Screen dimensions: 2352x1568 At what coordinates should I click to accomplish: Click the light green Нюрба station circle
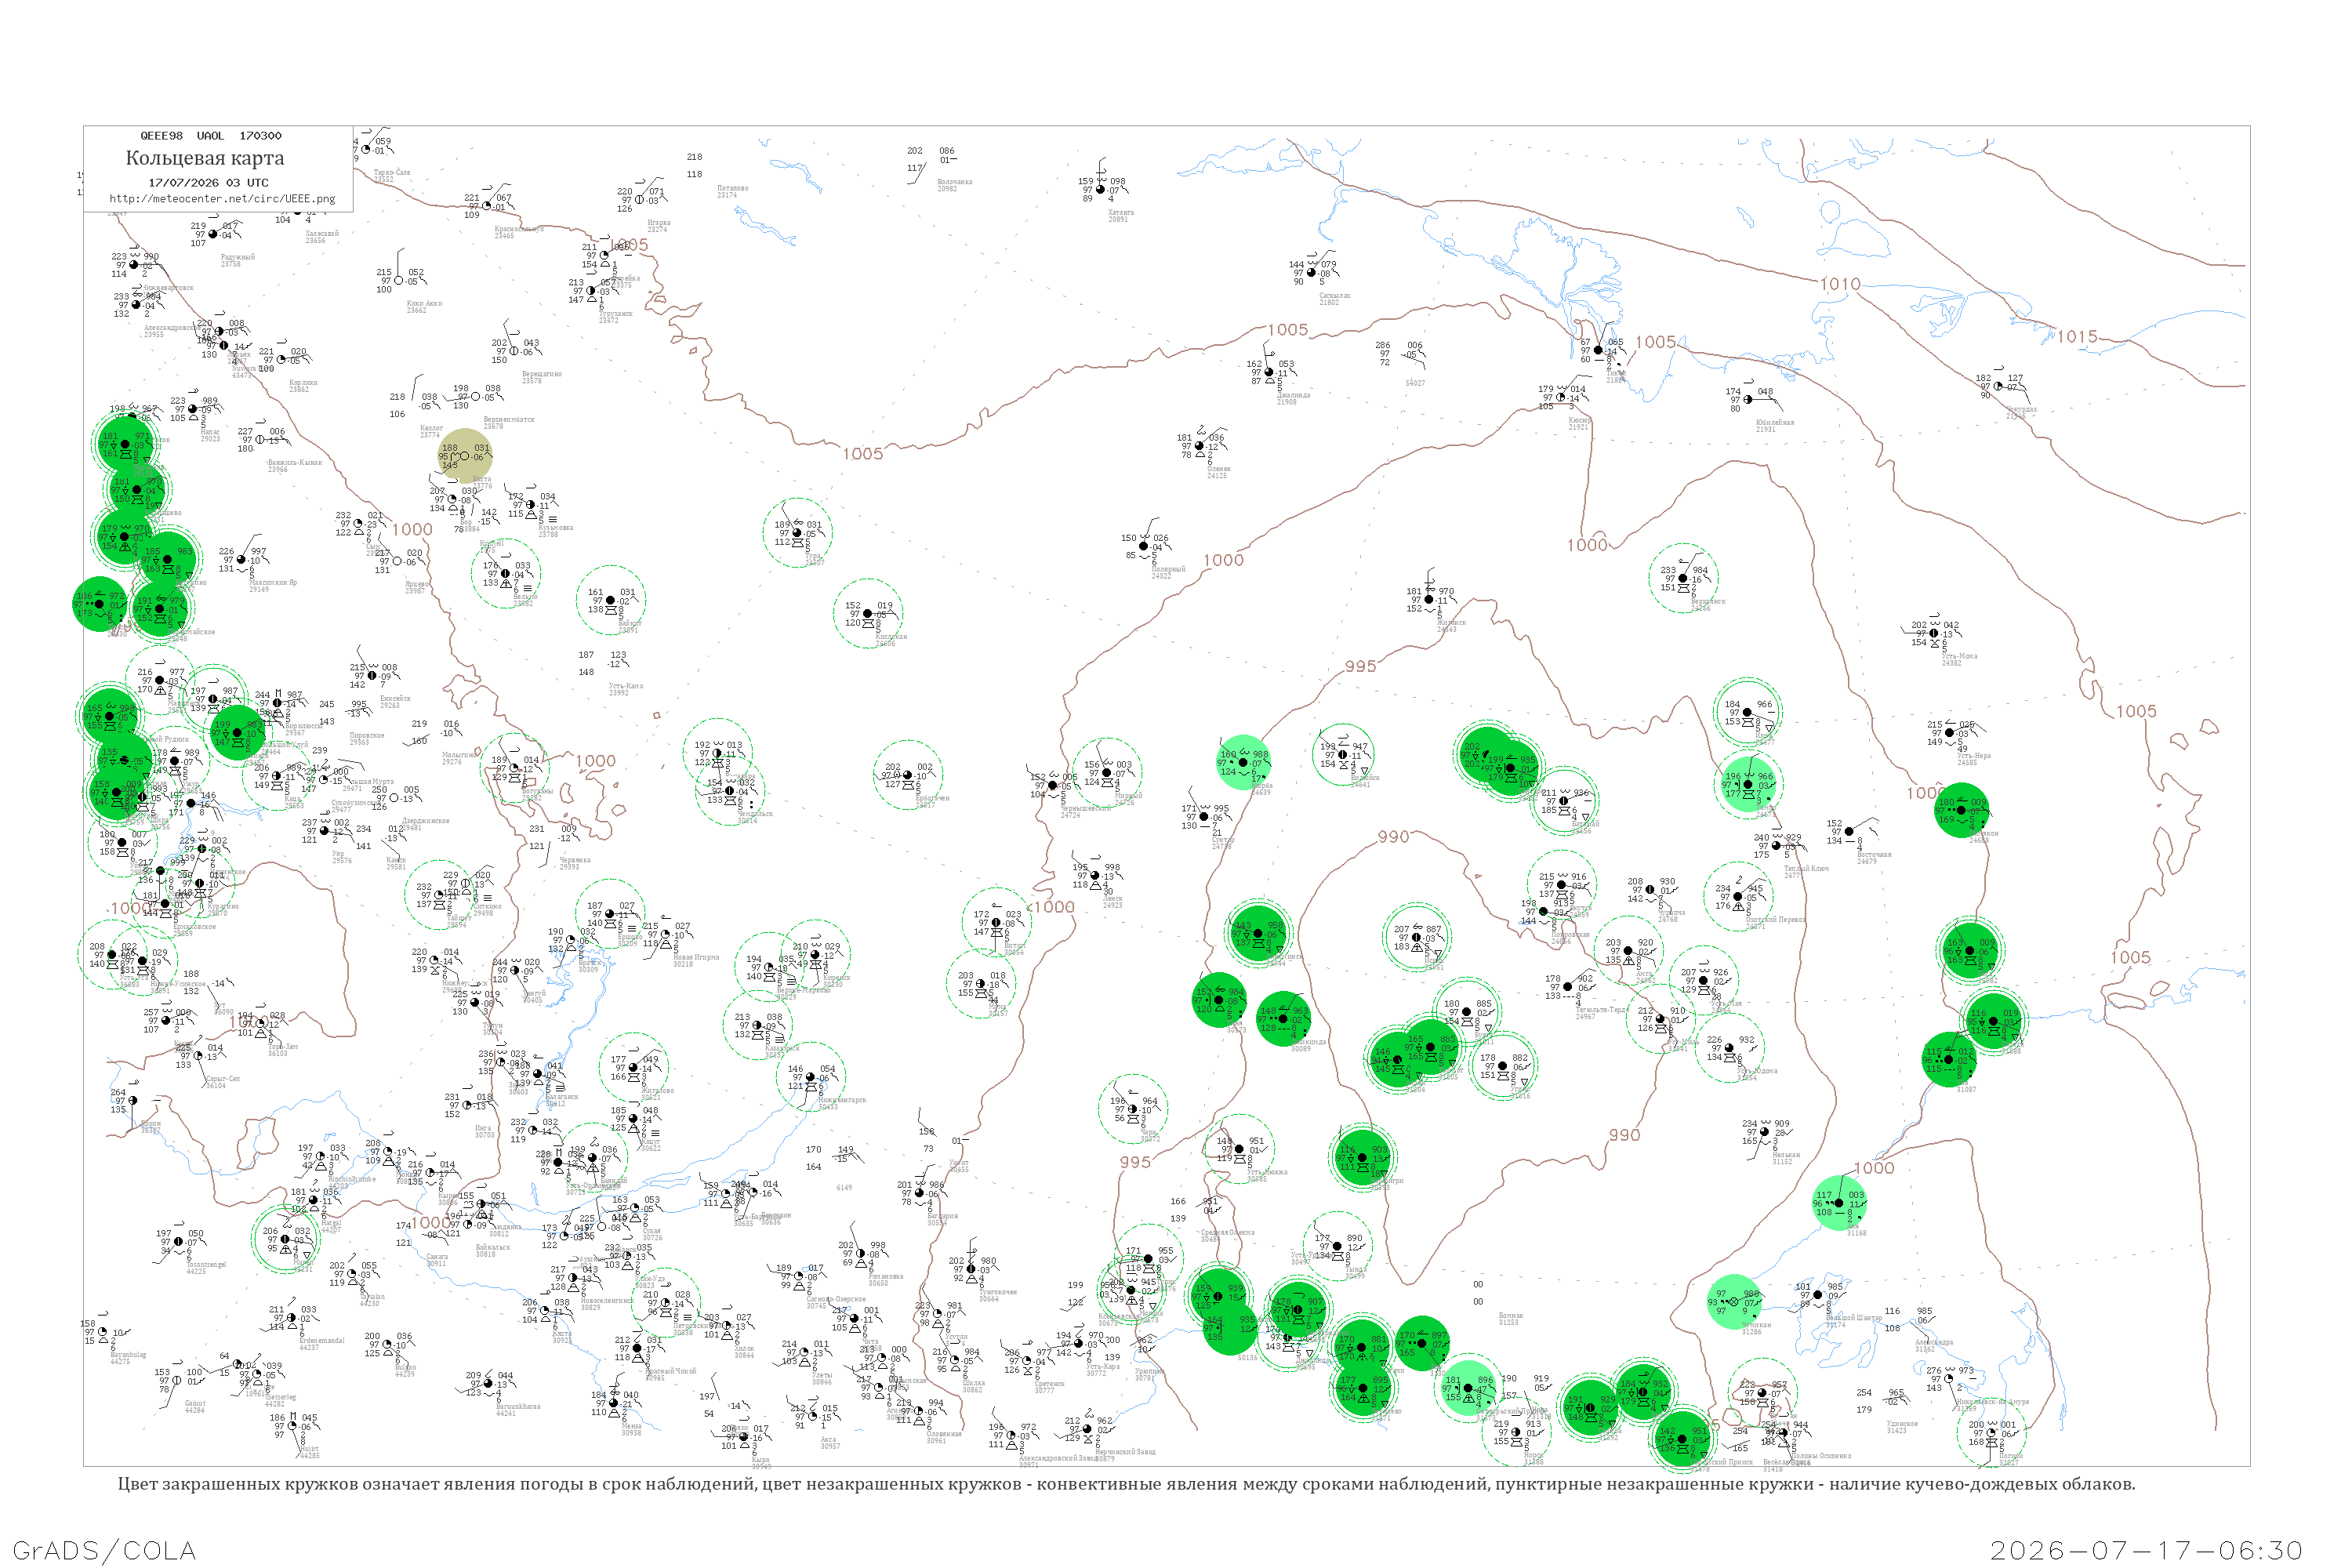(1244, 763)
